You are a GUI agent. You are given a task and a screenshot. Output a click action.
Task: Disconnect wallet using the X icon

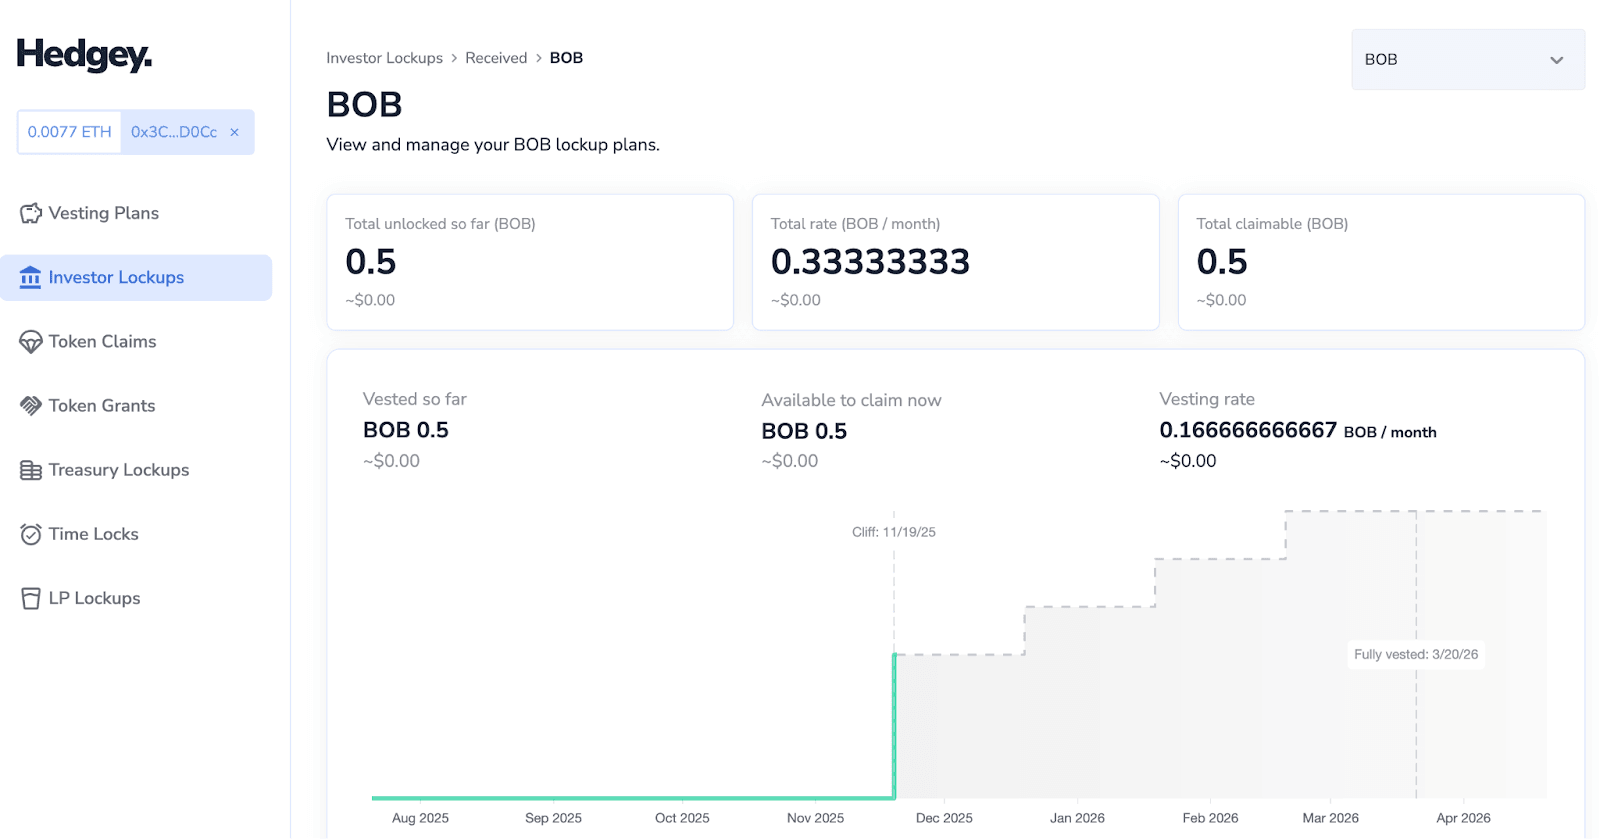pyautogui.click(x=235, y=132)
